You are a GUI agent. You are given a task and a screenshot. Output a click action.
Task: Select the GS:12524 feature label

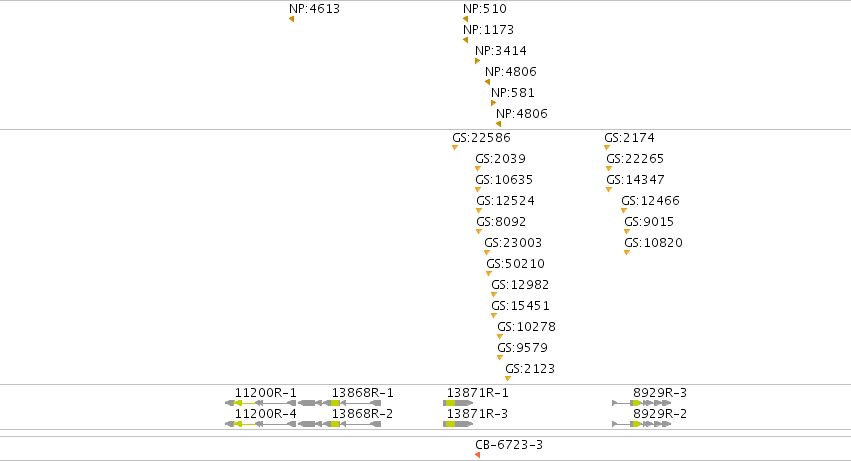(x=506, y=201)
